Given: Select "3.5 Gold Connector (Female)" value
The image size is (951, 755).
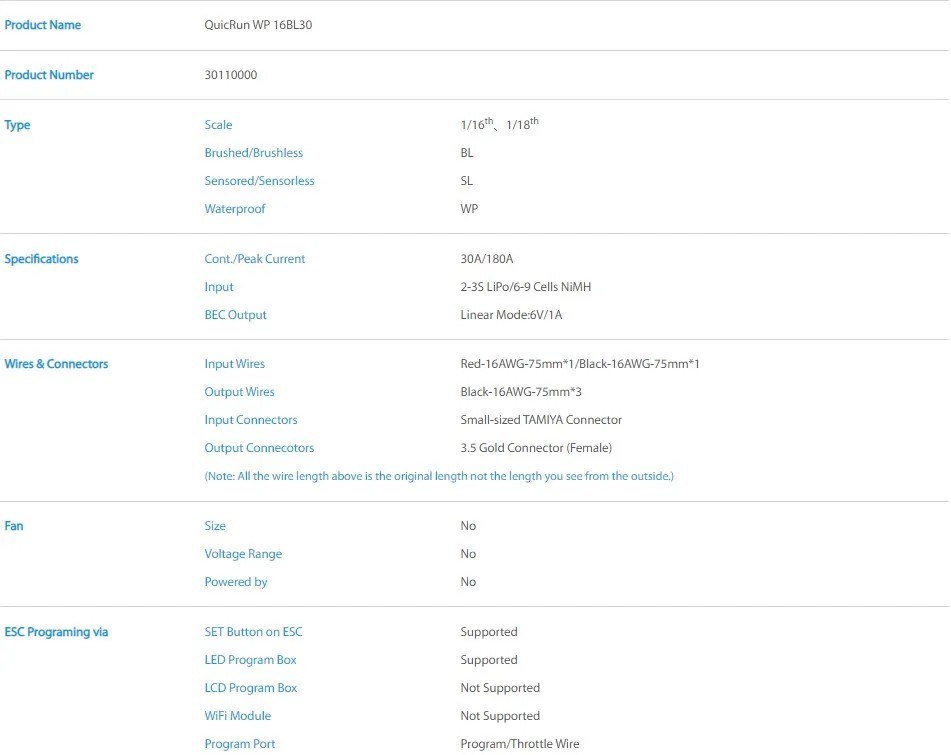Looking at the screenshot, I should [536, 448].
